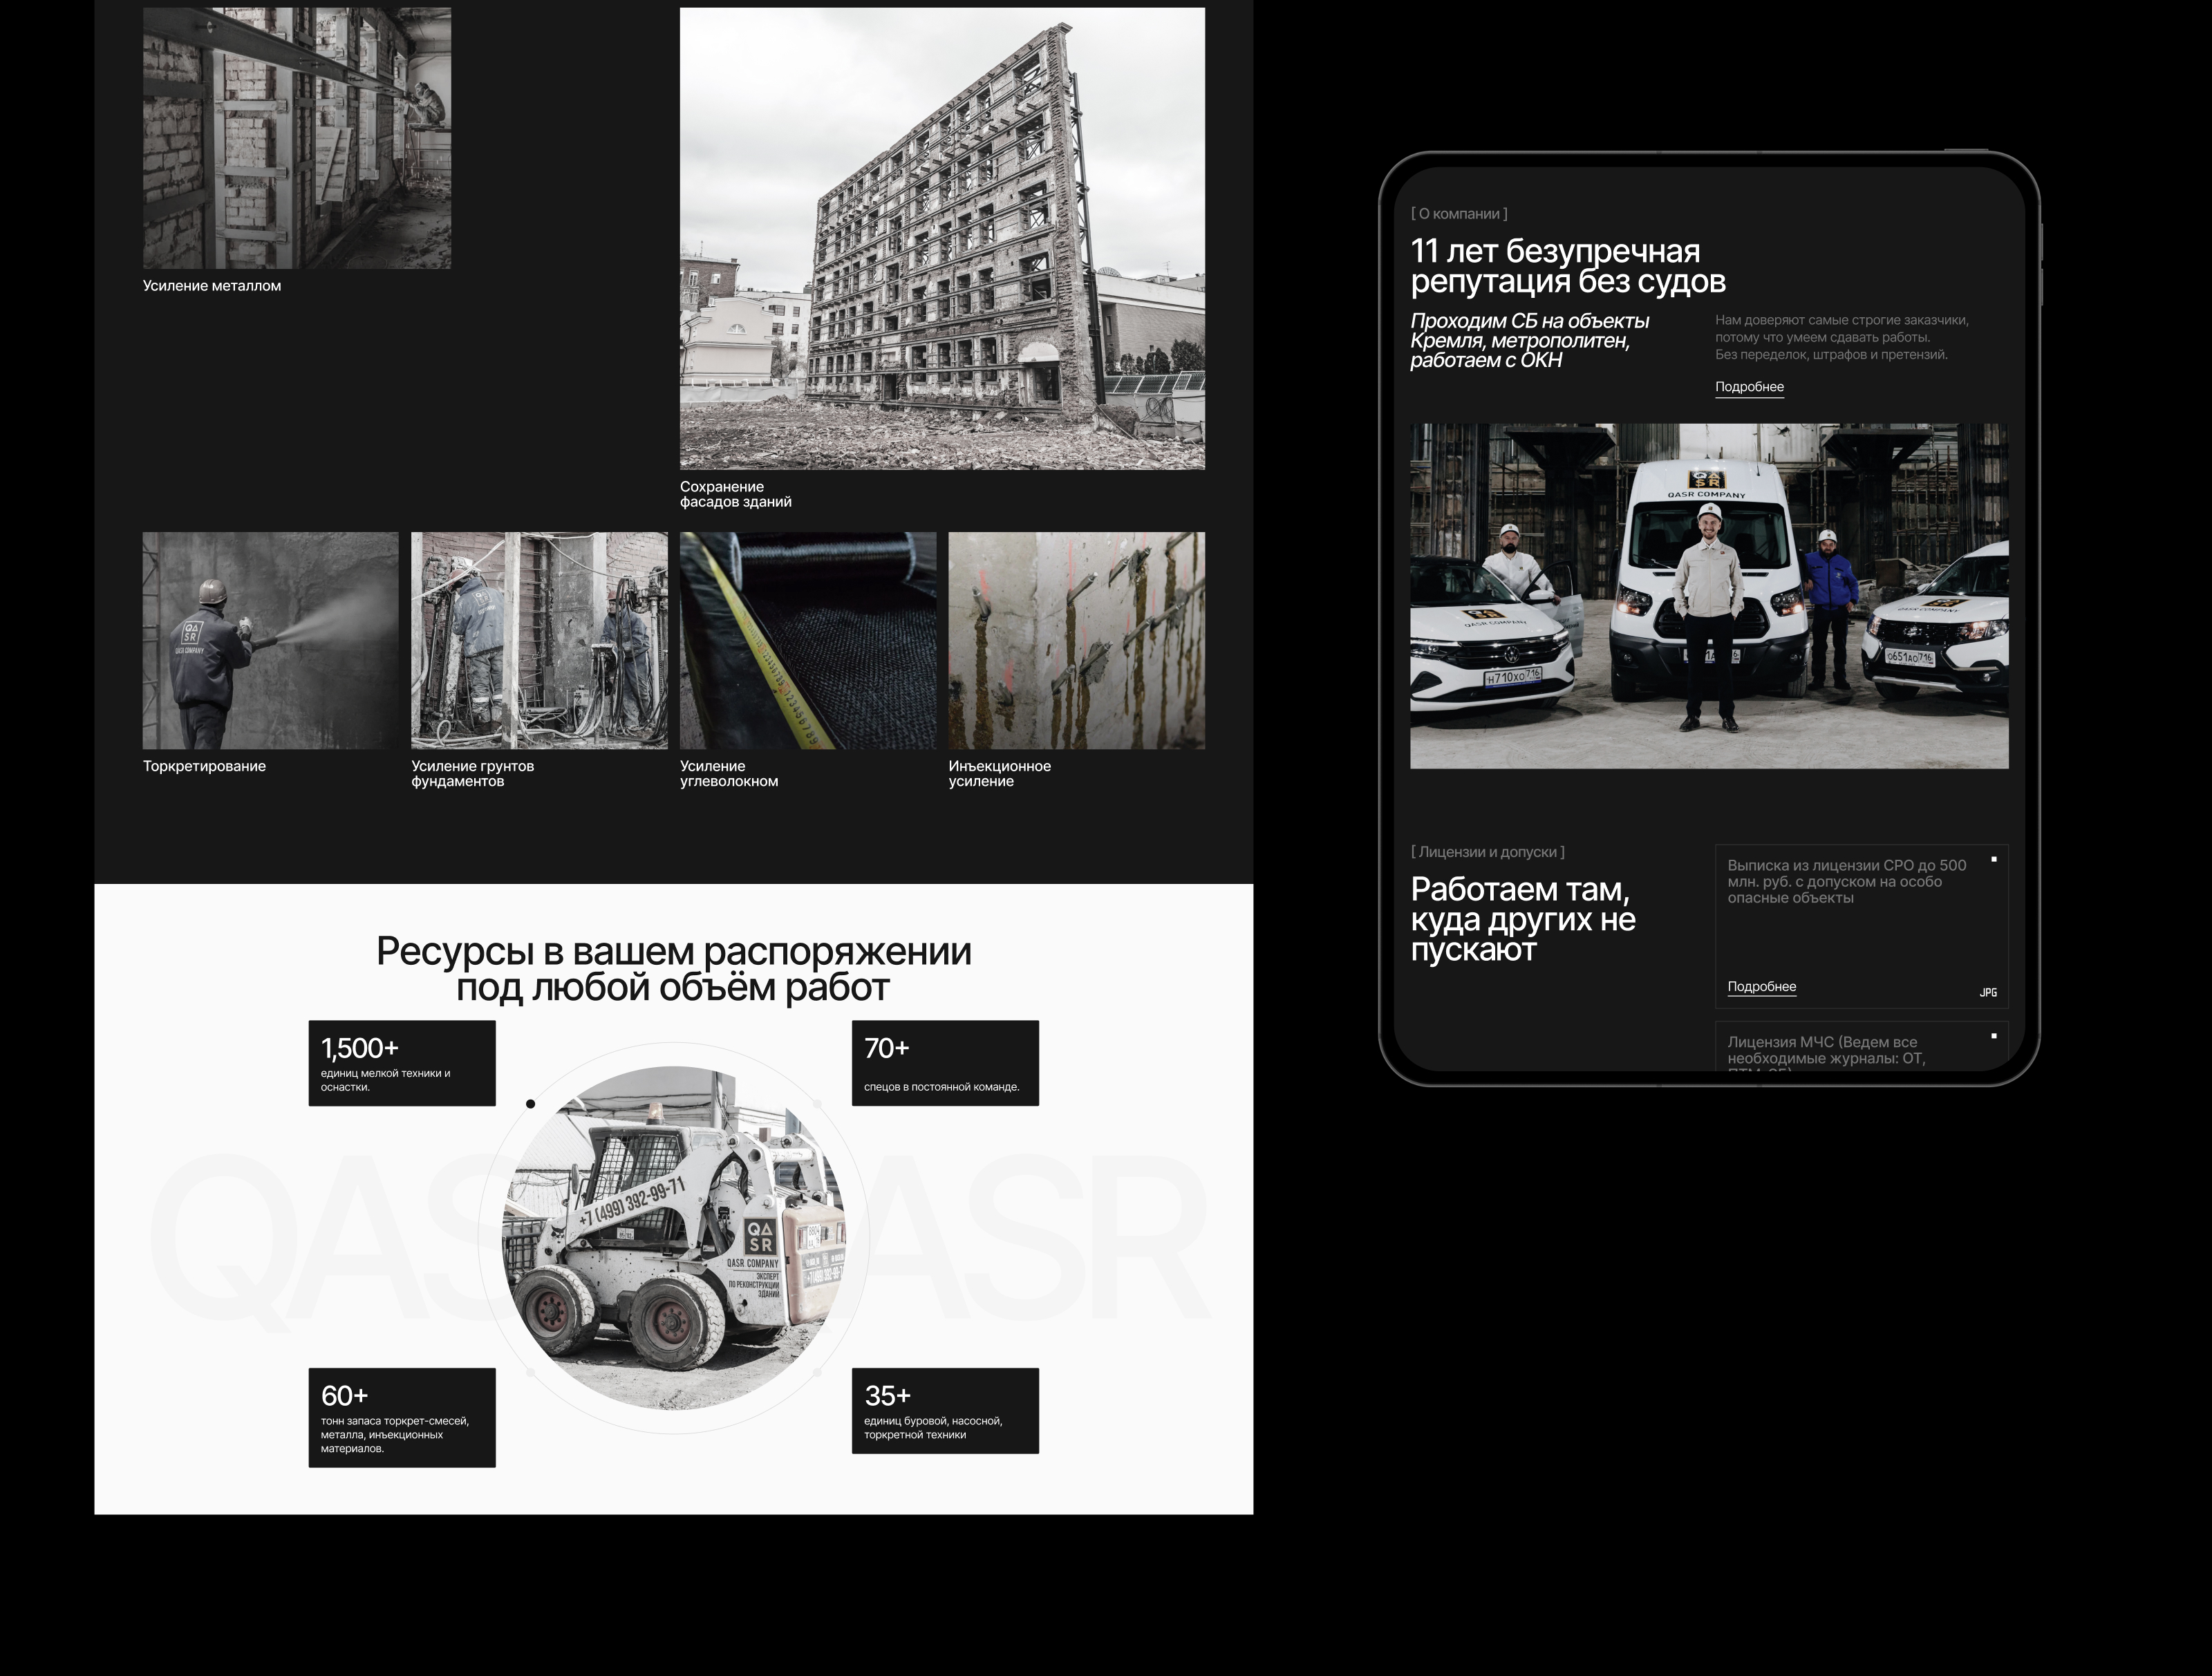
Task: Click the 35+ drilling equipment stat card
Action: pyautogui.click(x=945, y=1410)
